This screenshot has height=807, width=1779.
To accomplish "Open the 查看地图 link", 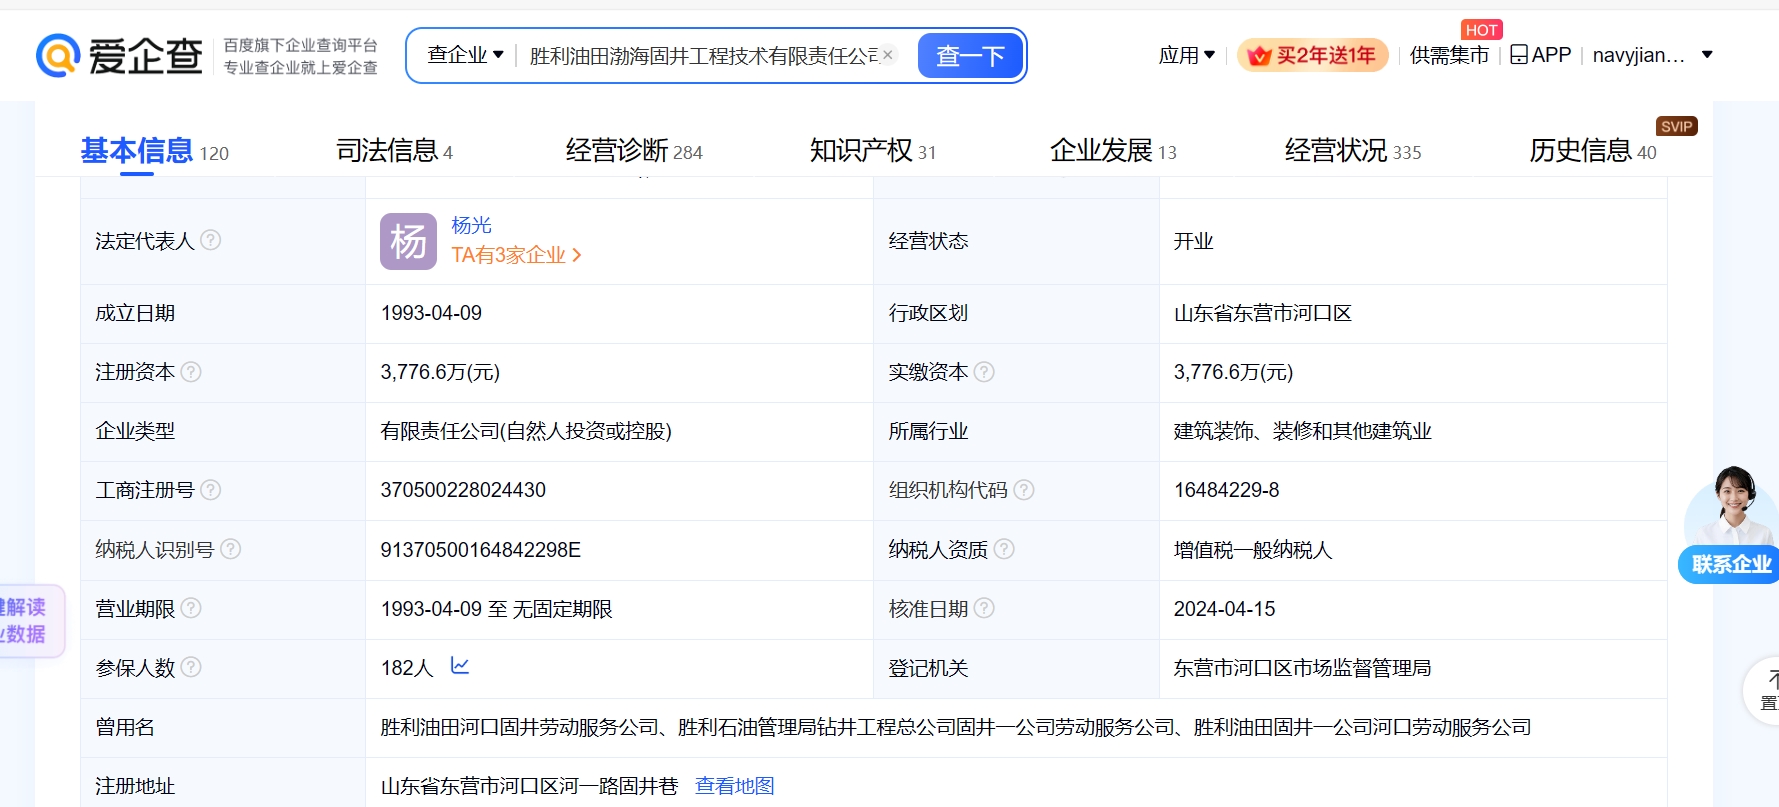I will [735, 786].
